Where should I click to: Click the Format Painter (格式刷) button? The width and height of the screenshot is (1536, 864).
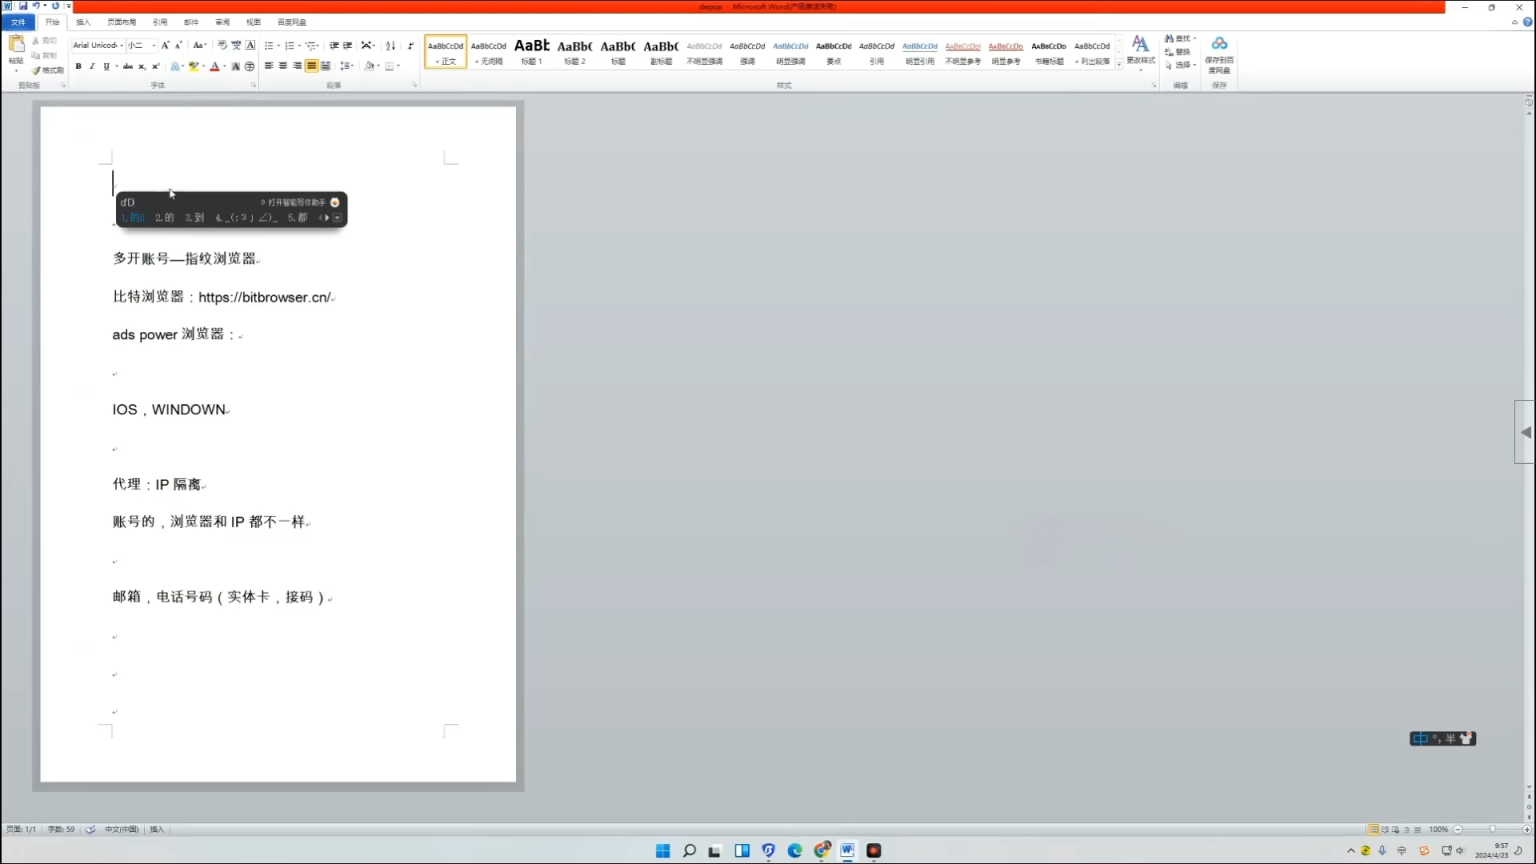coord(48,70)
